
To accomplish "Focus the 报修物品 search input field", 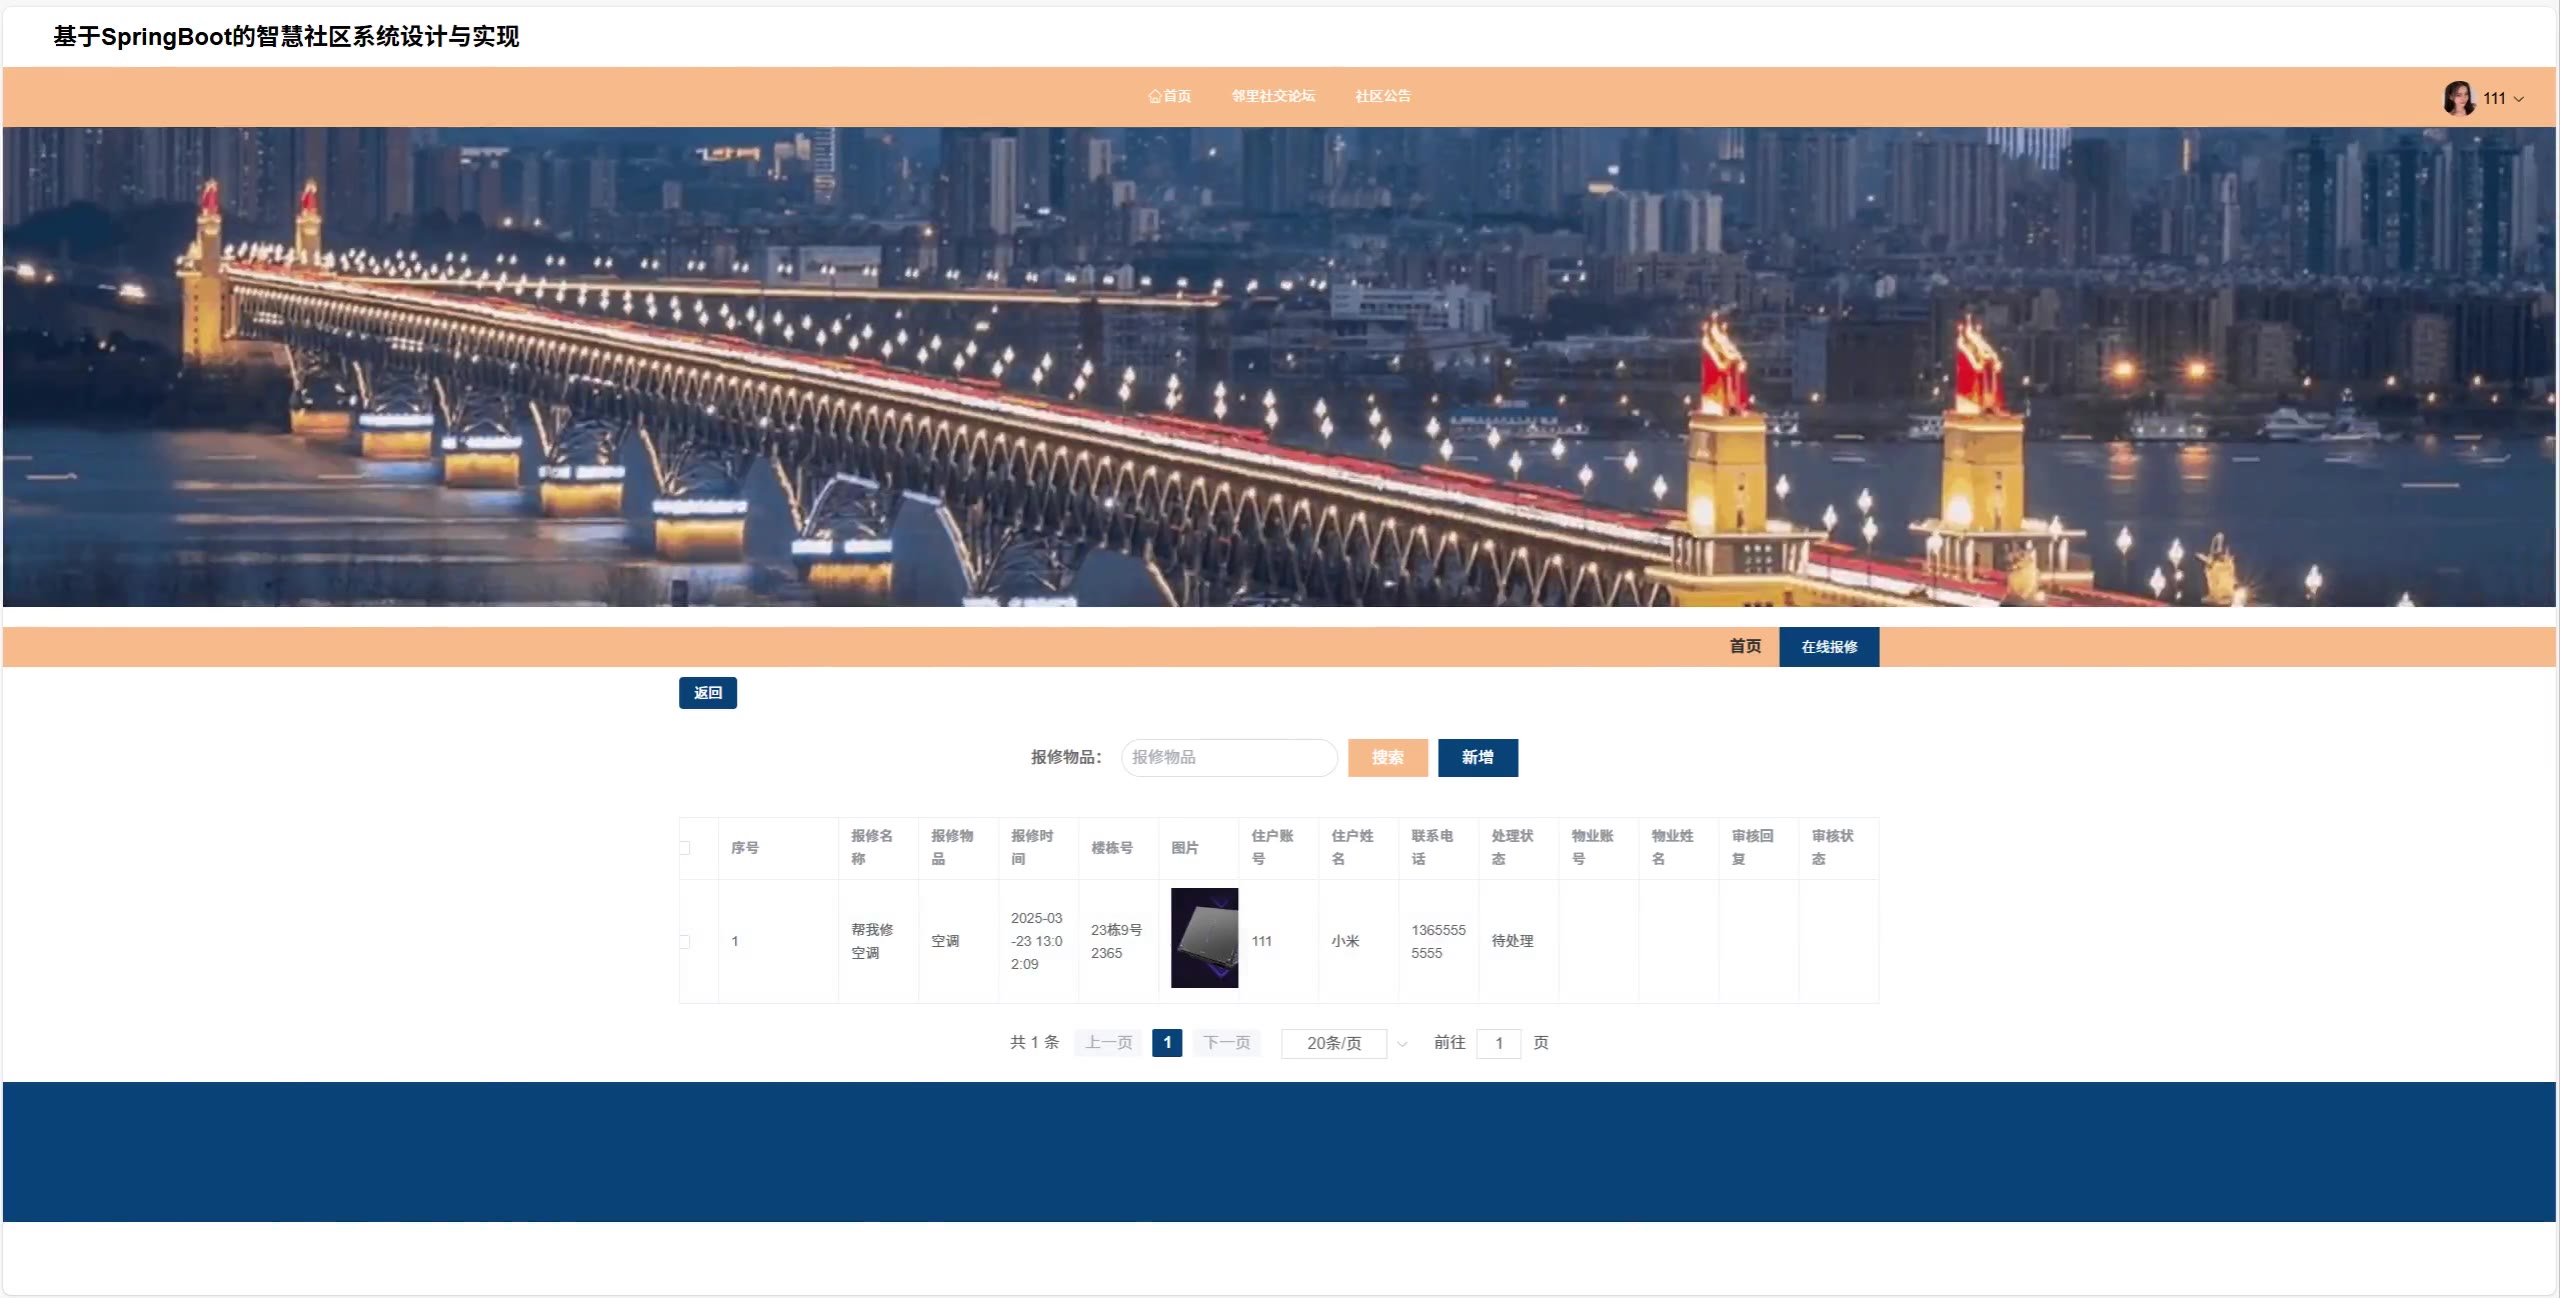I will click(1229, 758).
